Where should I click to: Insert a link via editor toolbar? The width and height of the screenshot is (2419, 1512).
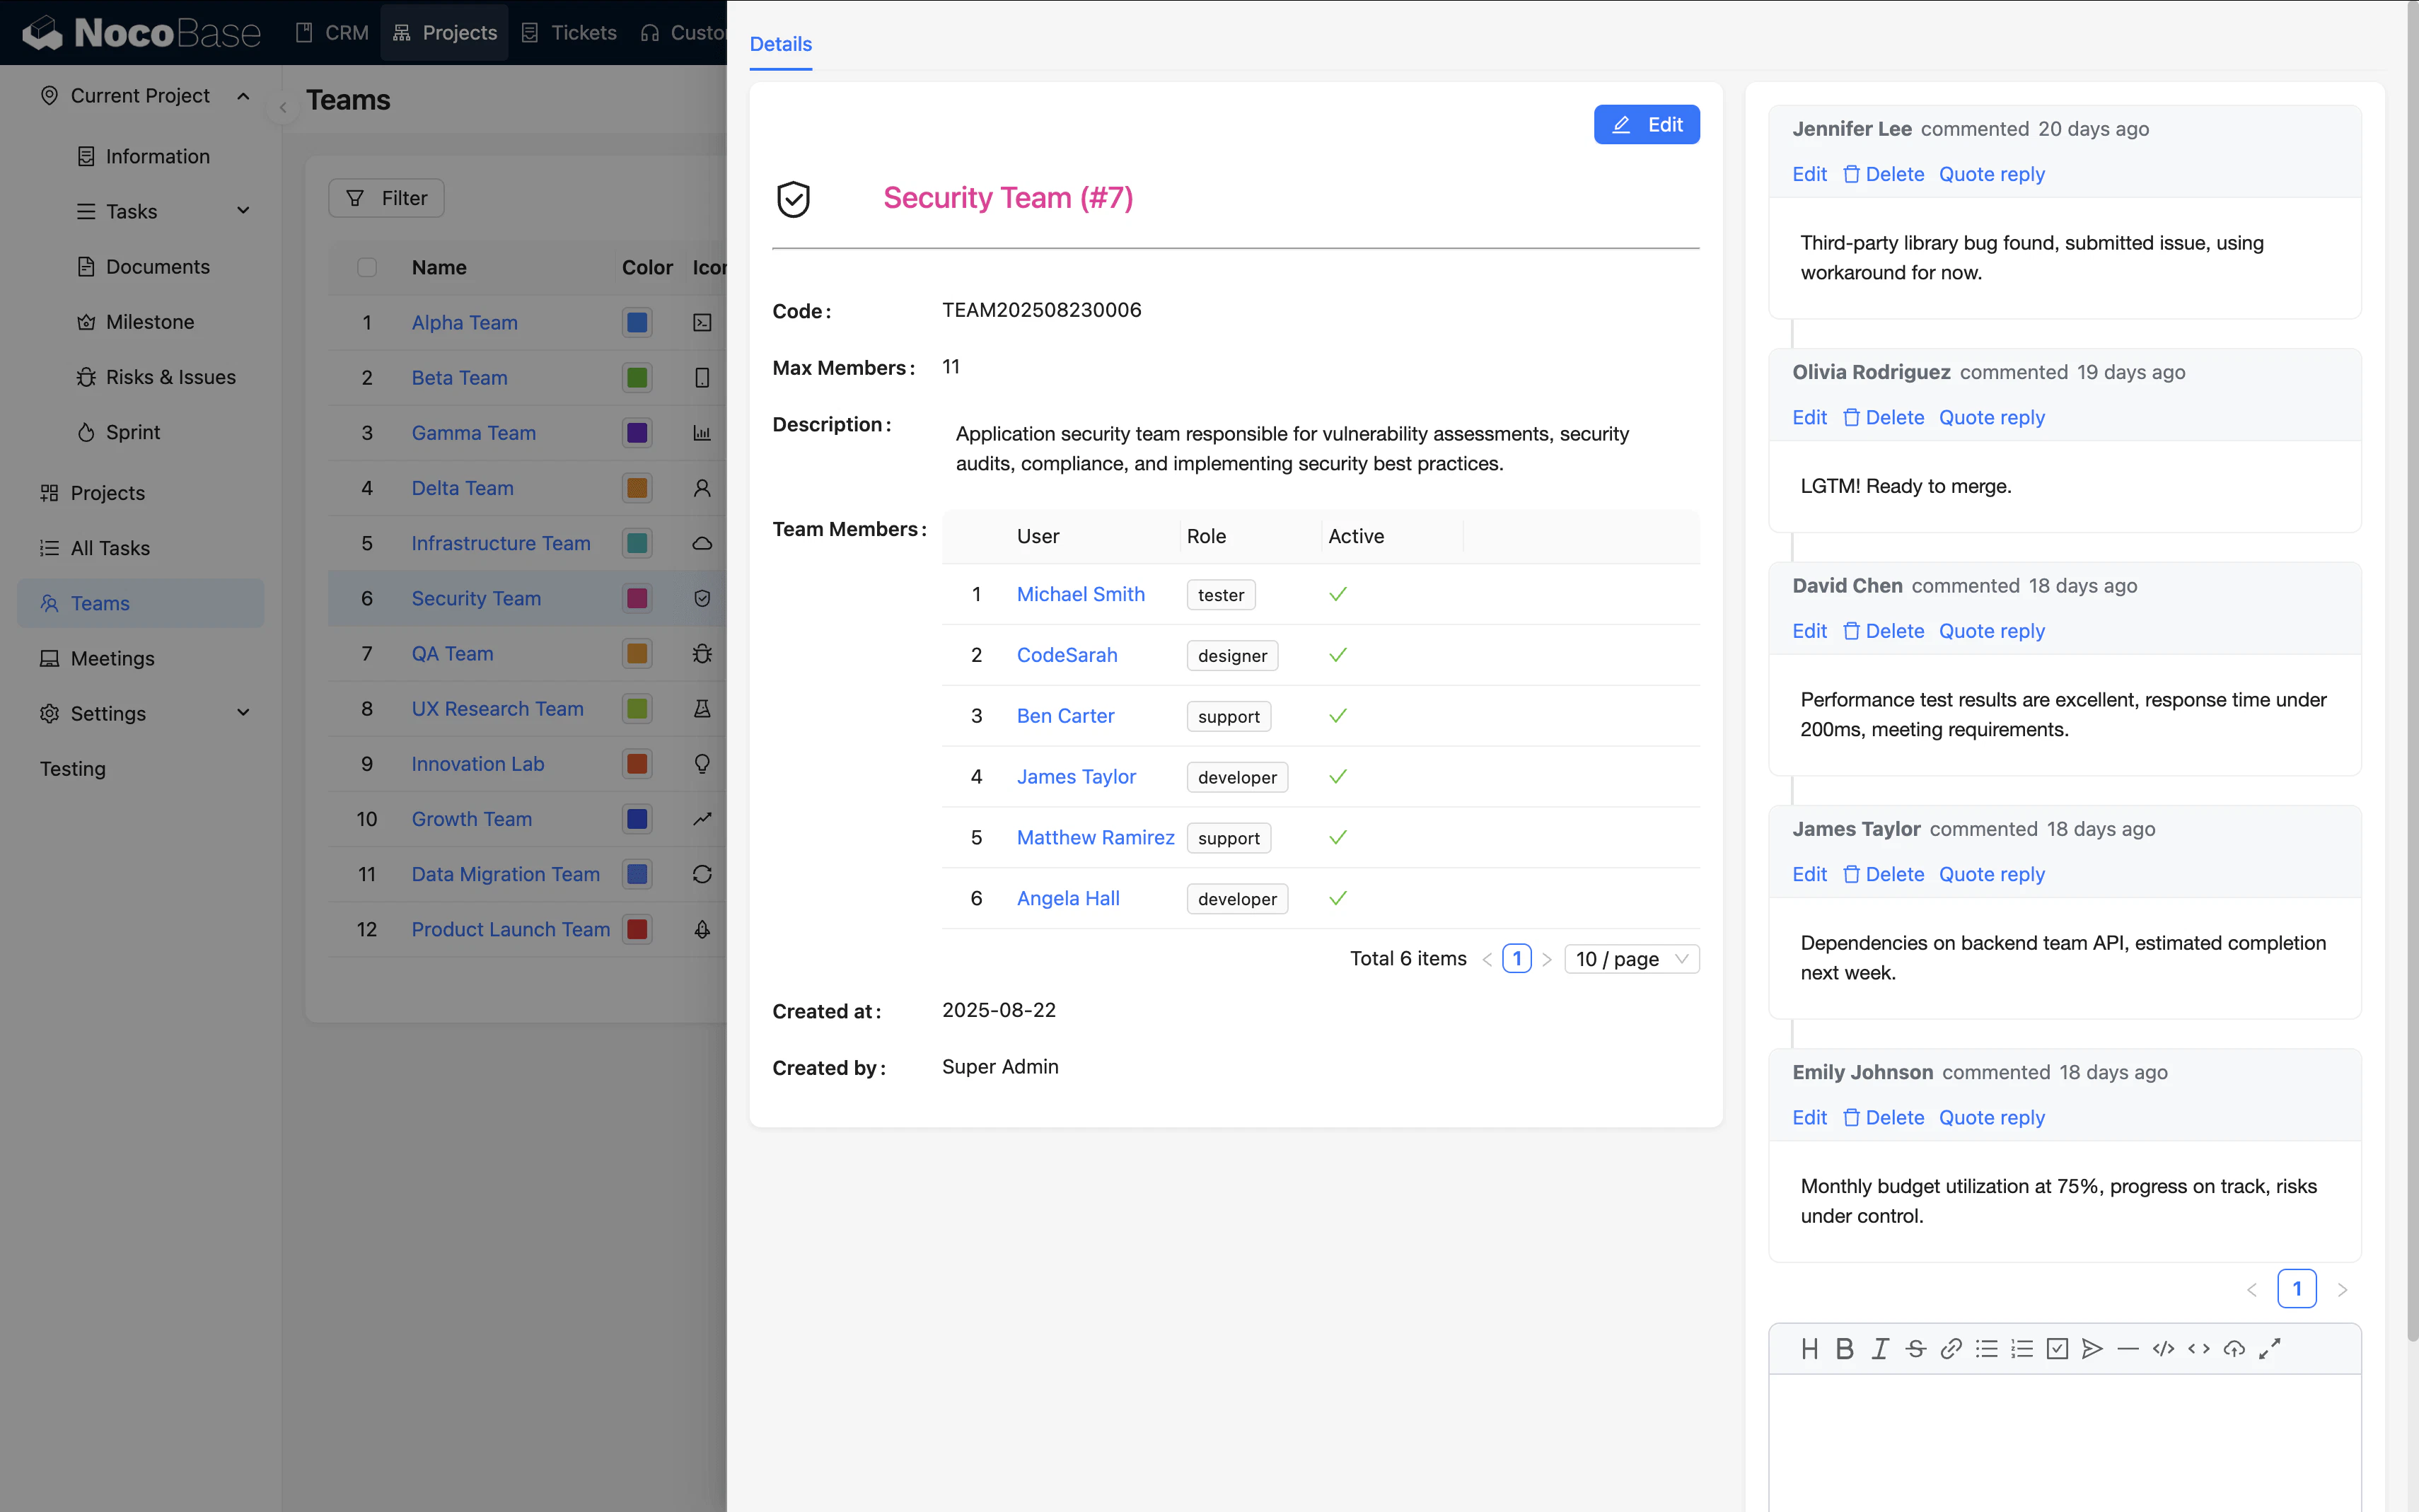coord(1951,1349)
